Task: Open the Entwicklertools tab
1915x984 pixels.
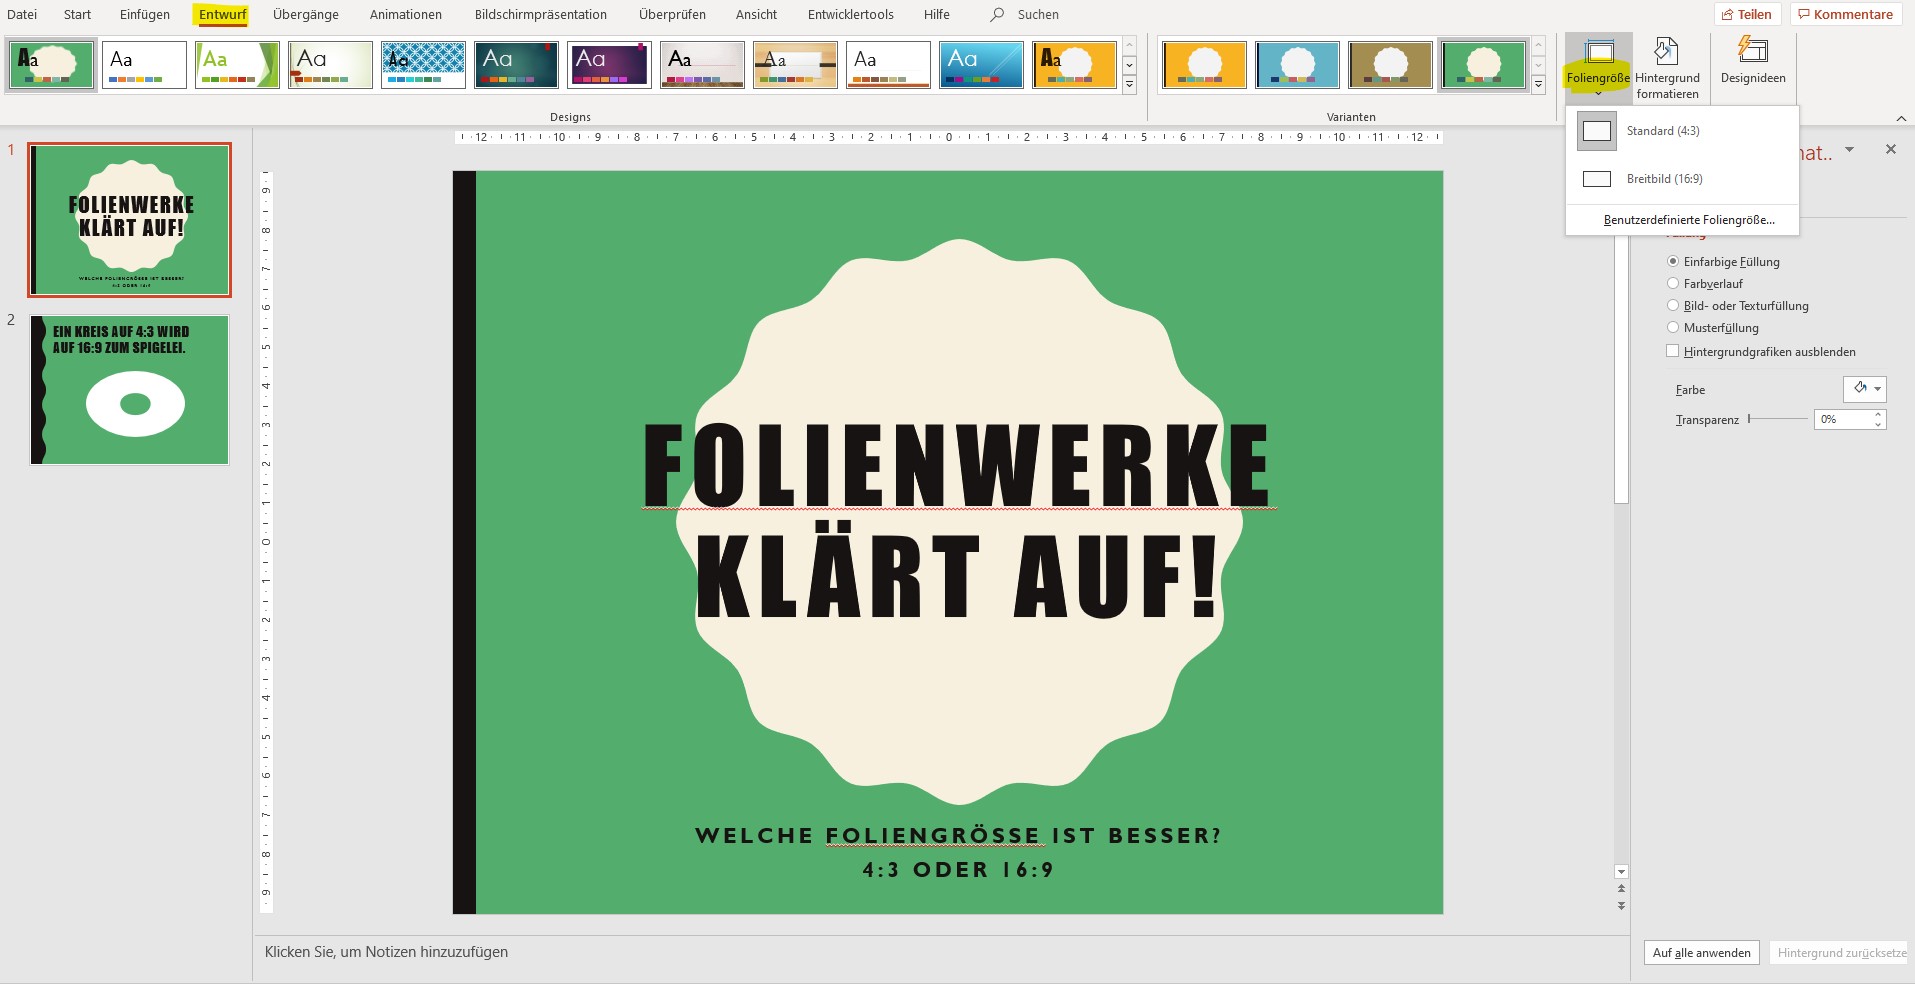Action: click(851, 14)
